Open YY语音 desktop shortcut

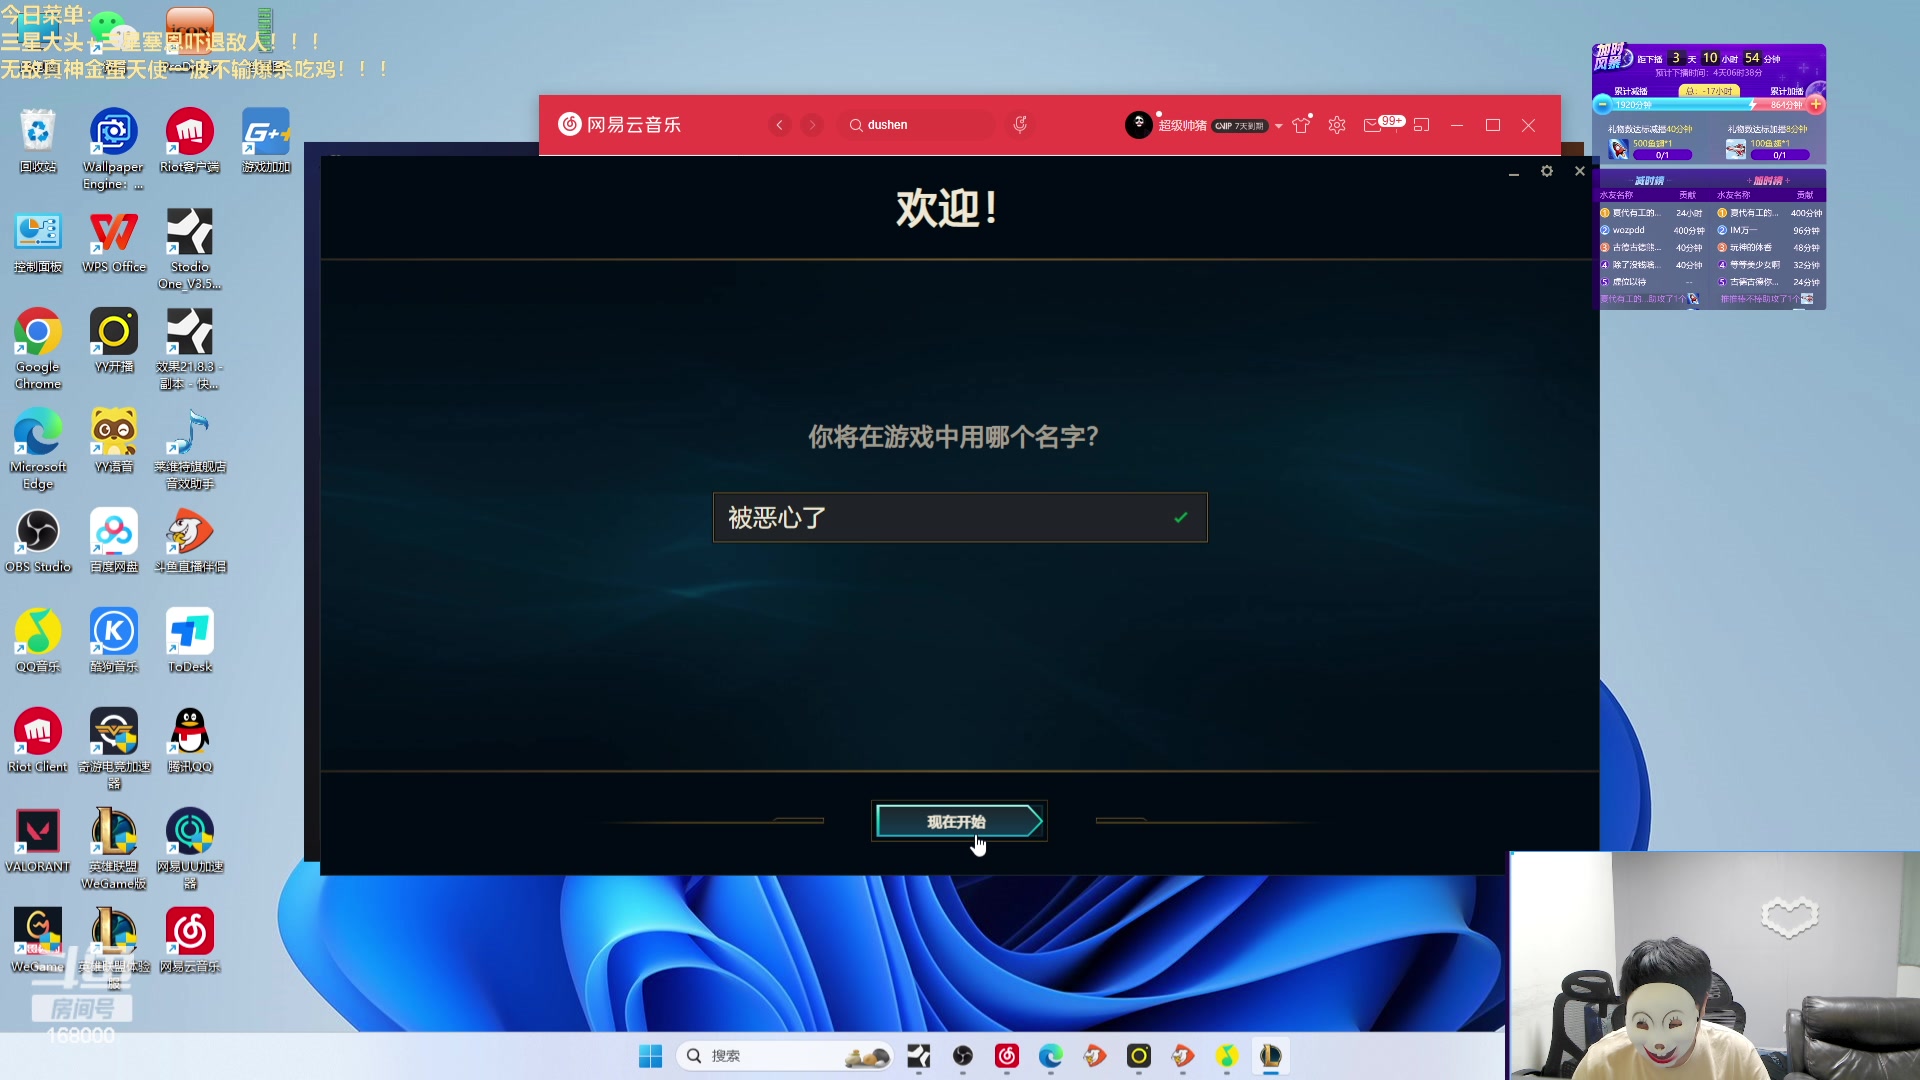[x=114, y=441]
